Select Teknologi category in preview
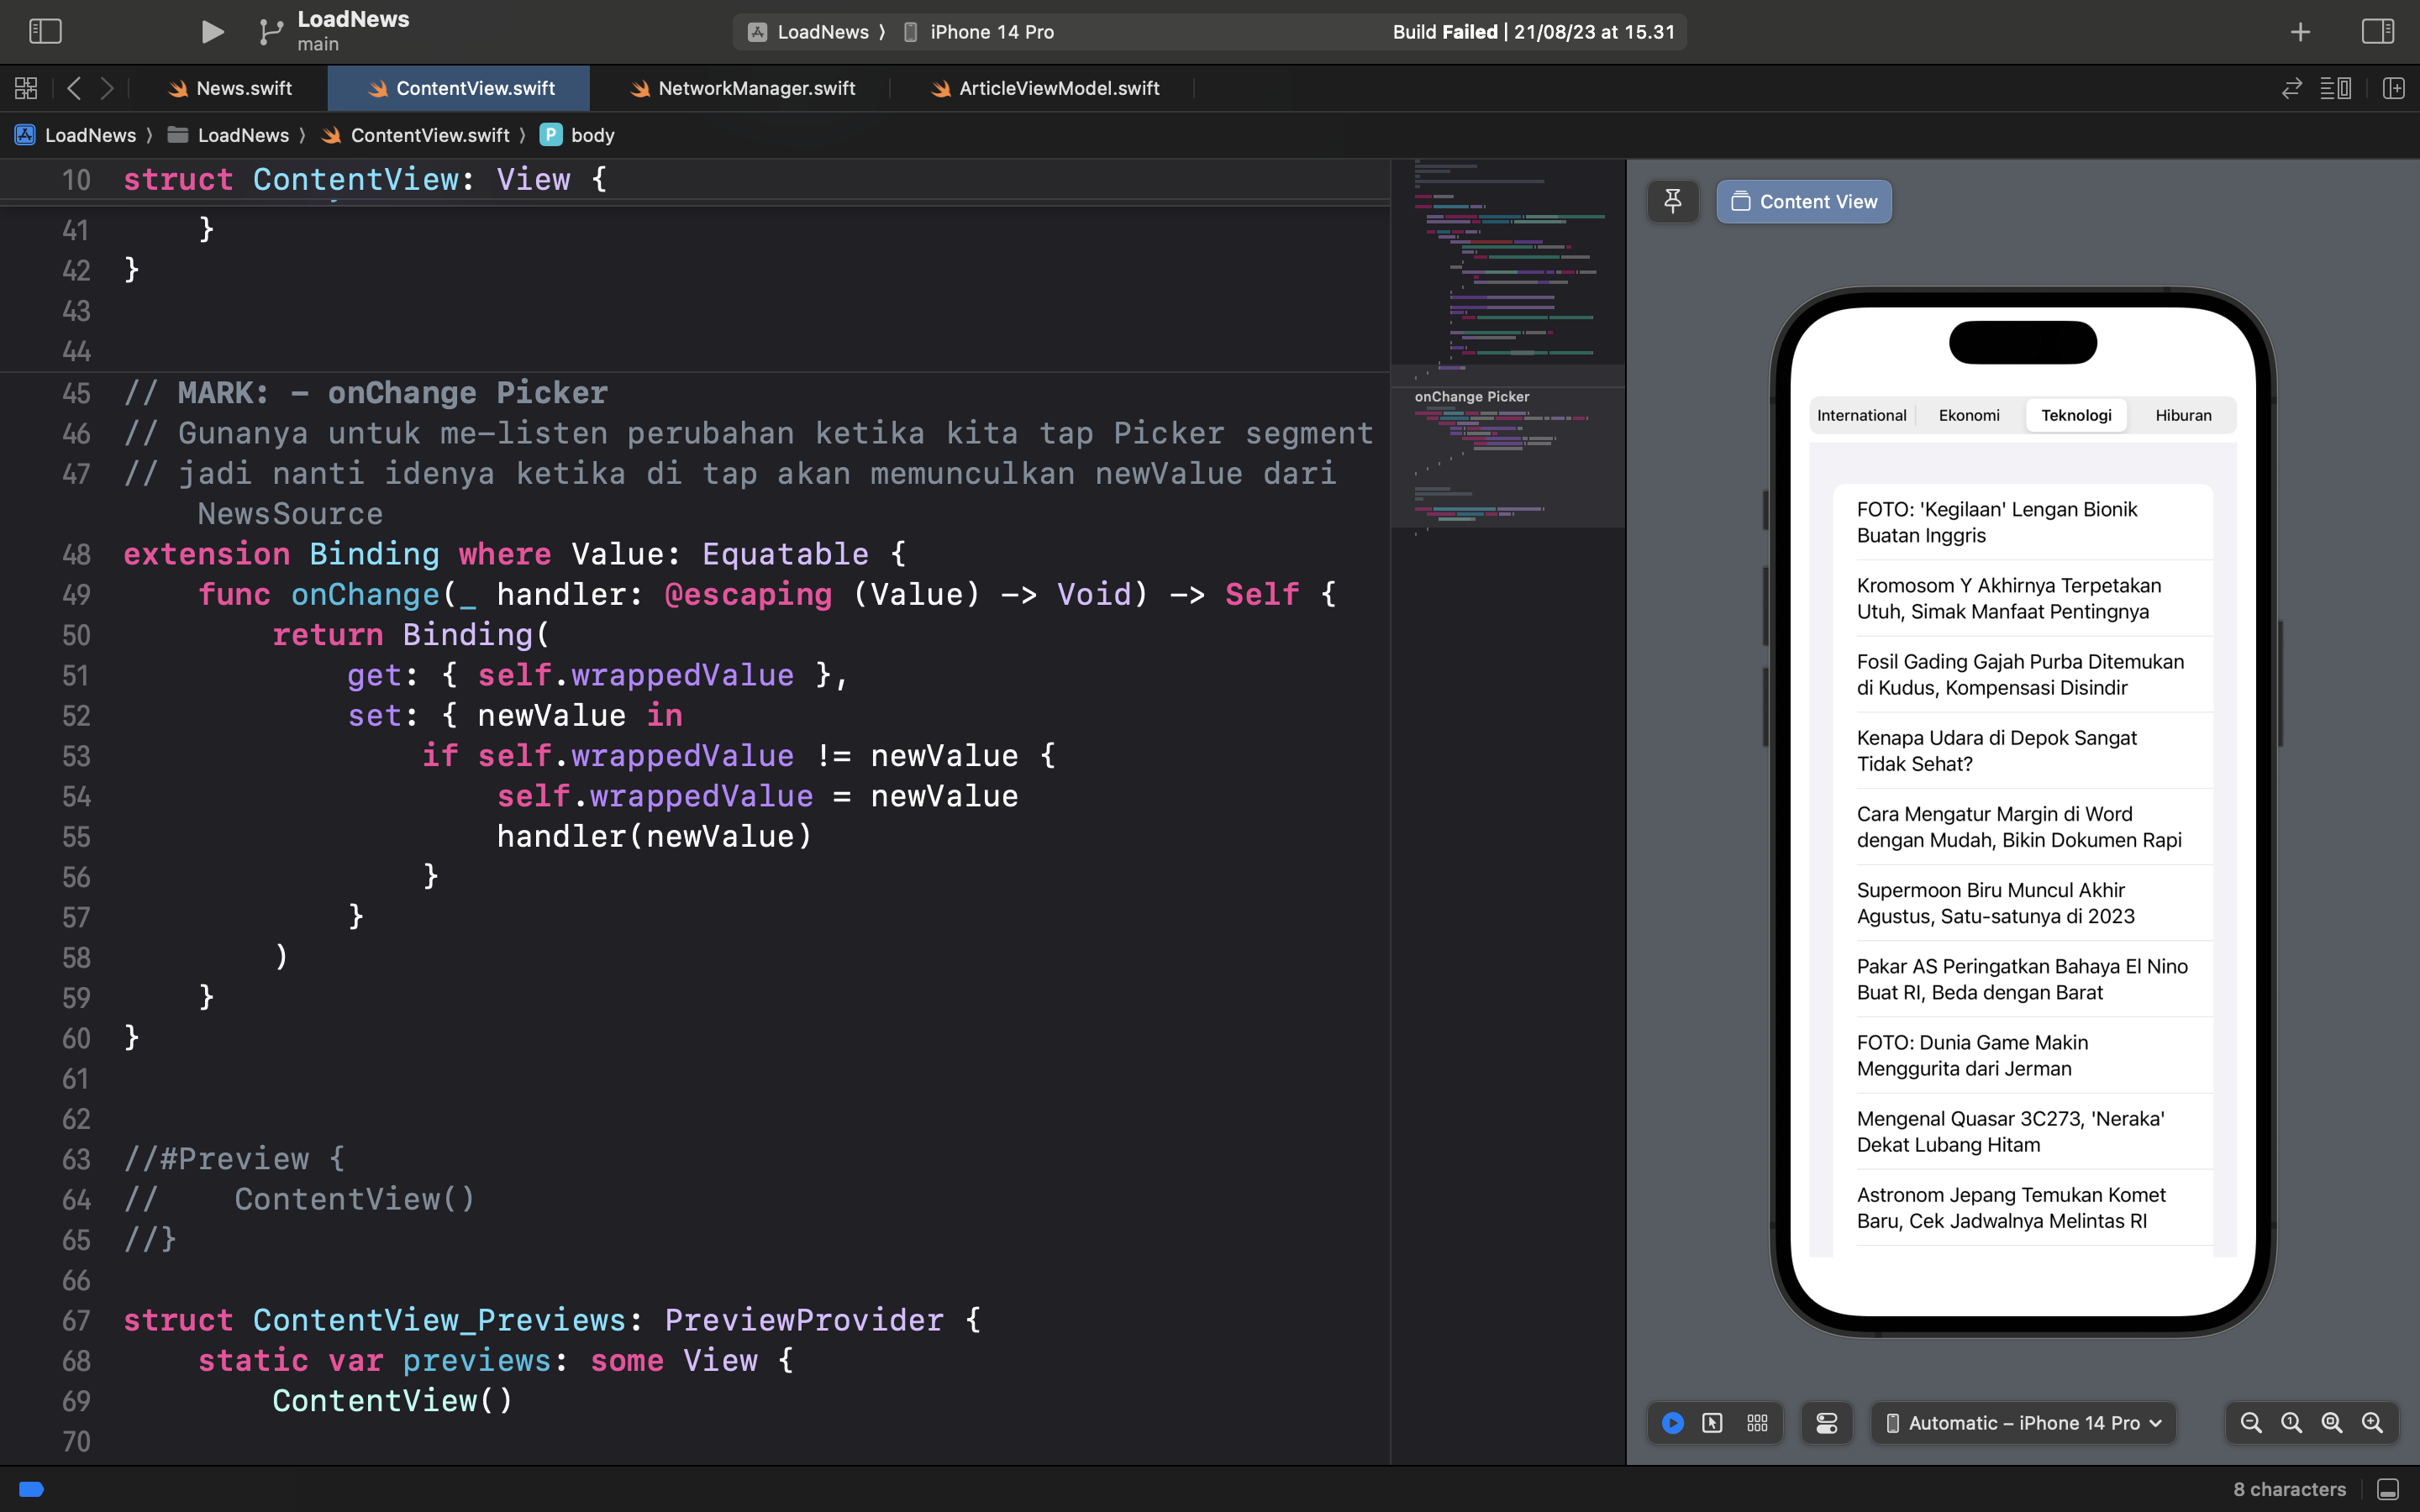The width and height of the screenshot is (2420, 1512). click(2077, 415)
